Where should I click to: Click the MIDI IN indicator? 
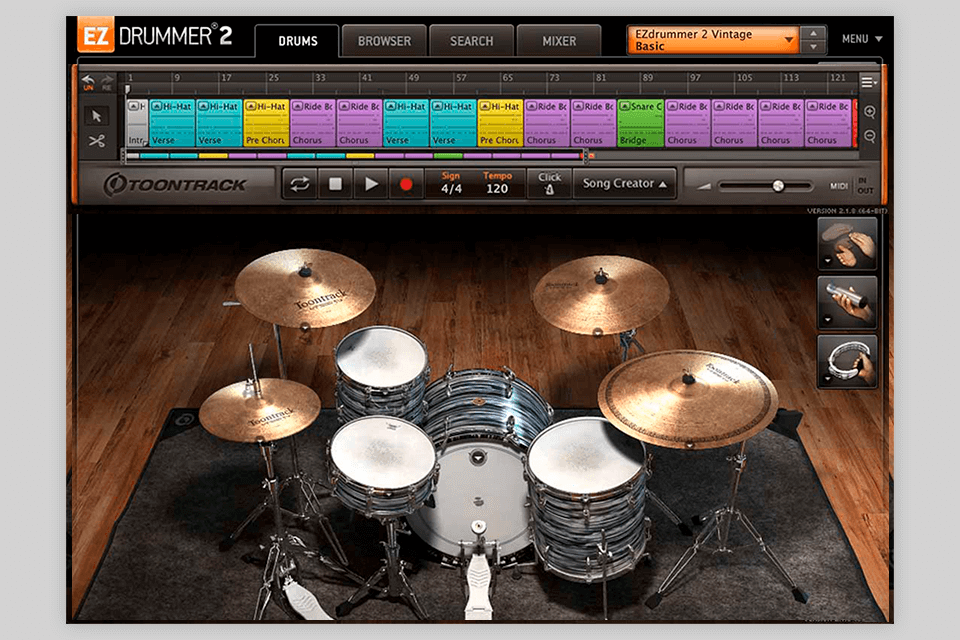click(863, 181)
